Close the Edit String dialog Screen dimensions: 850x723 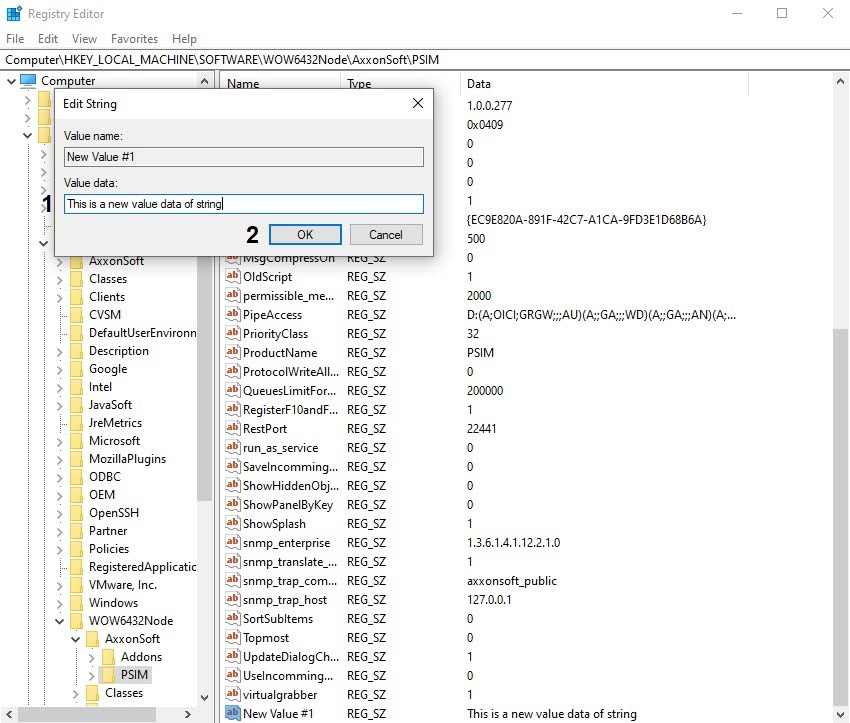click(x=417, y=103)
